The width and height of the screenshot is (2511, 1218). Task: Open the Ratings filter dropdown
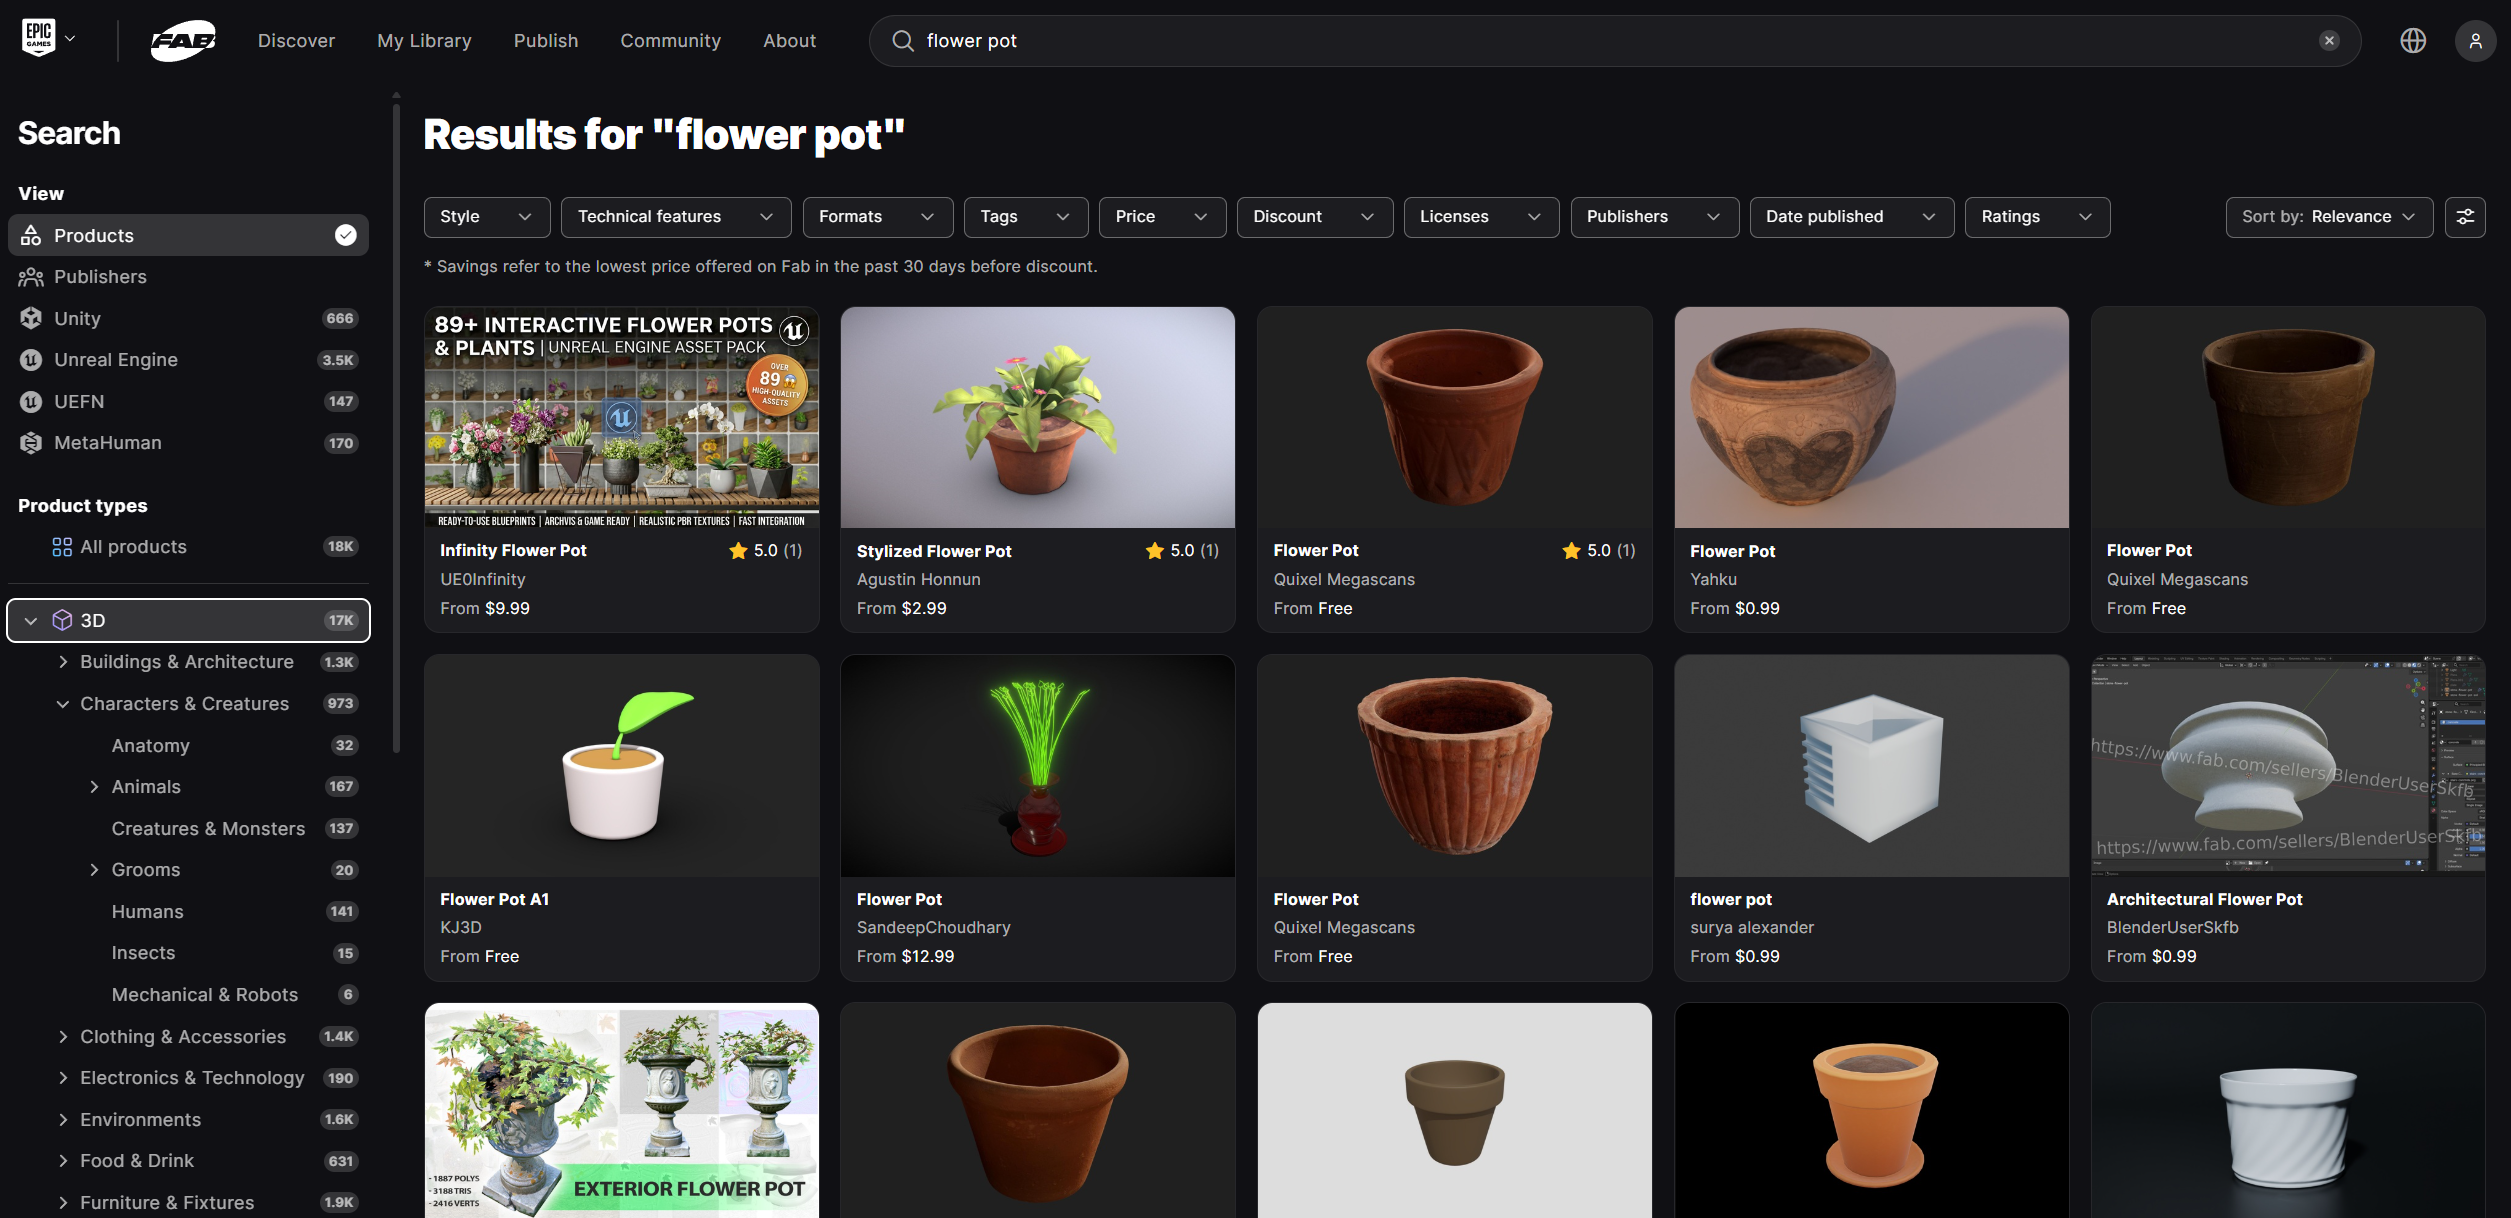[x=2038, y=217]
